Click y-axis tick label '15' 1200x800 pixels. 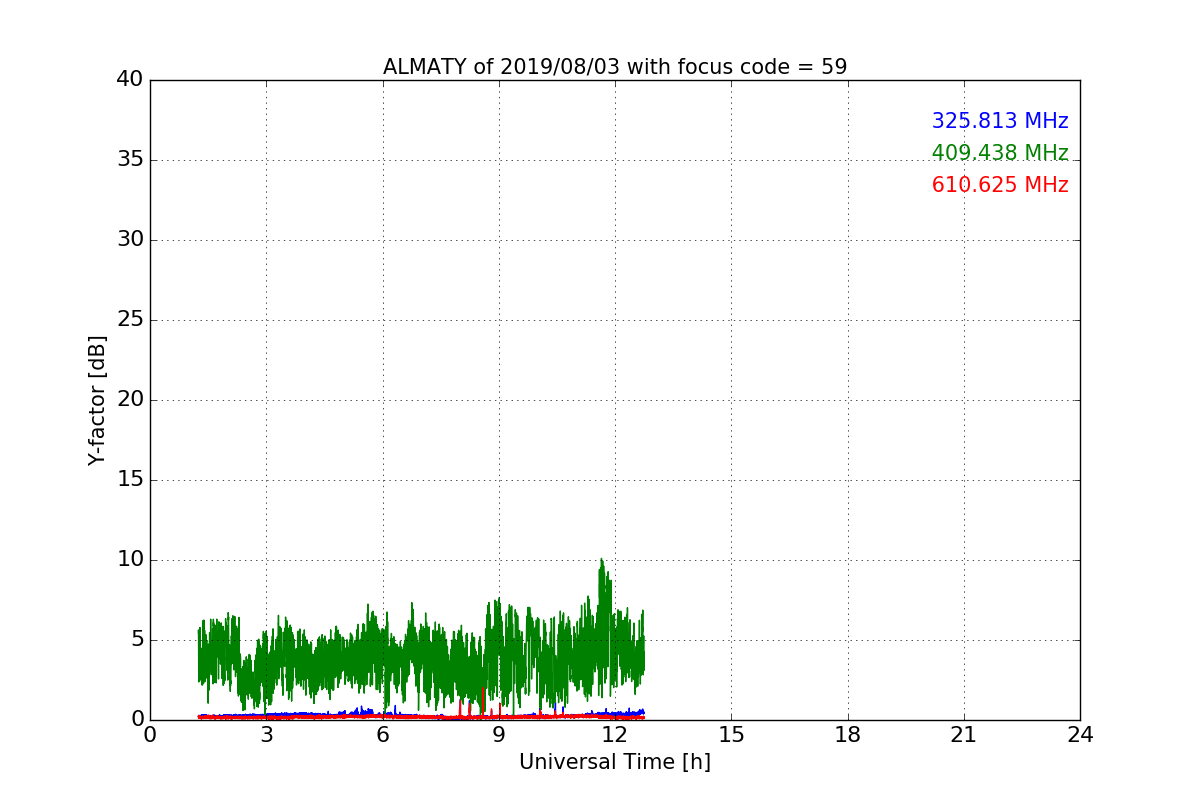[x=130, y=480]
